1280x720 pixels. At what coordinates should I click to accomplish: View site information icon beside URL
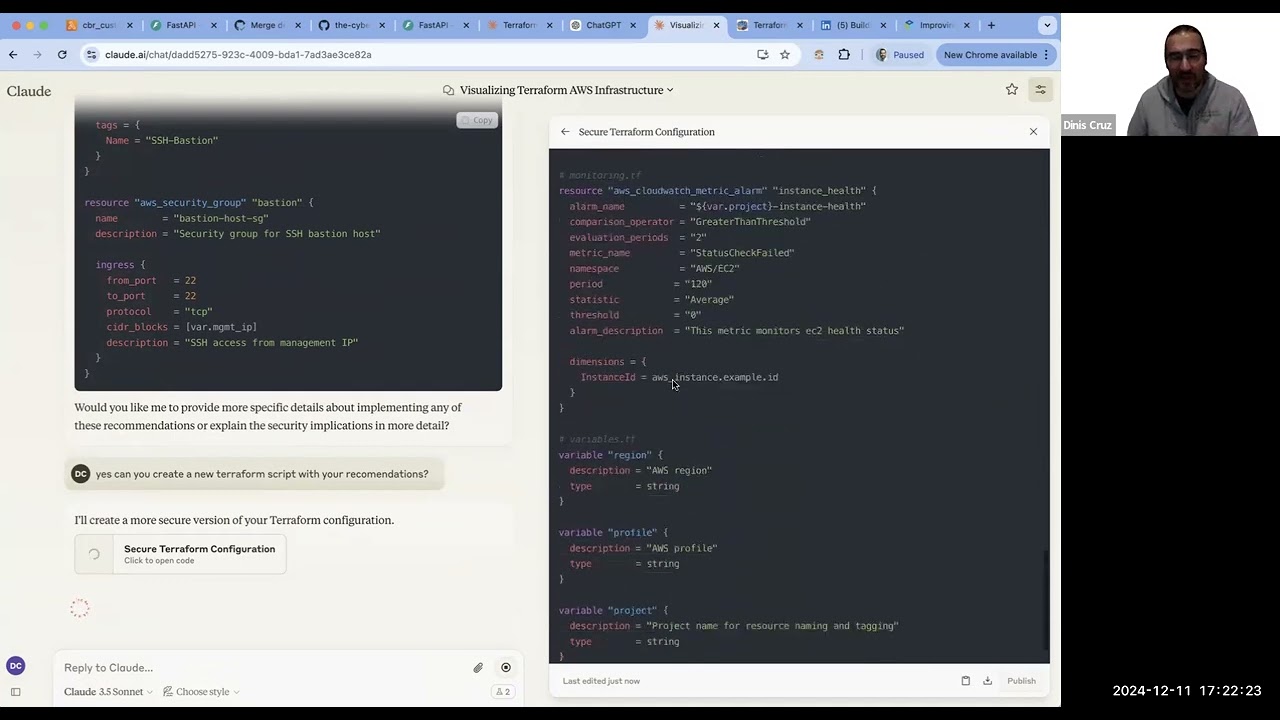91,55
